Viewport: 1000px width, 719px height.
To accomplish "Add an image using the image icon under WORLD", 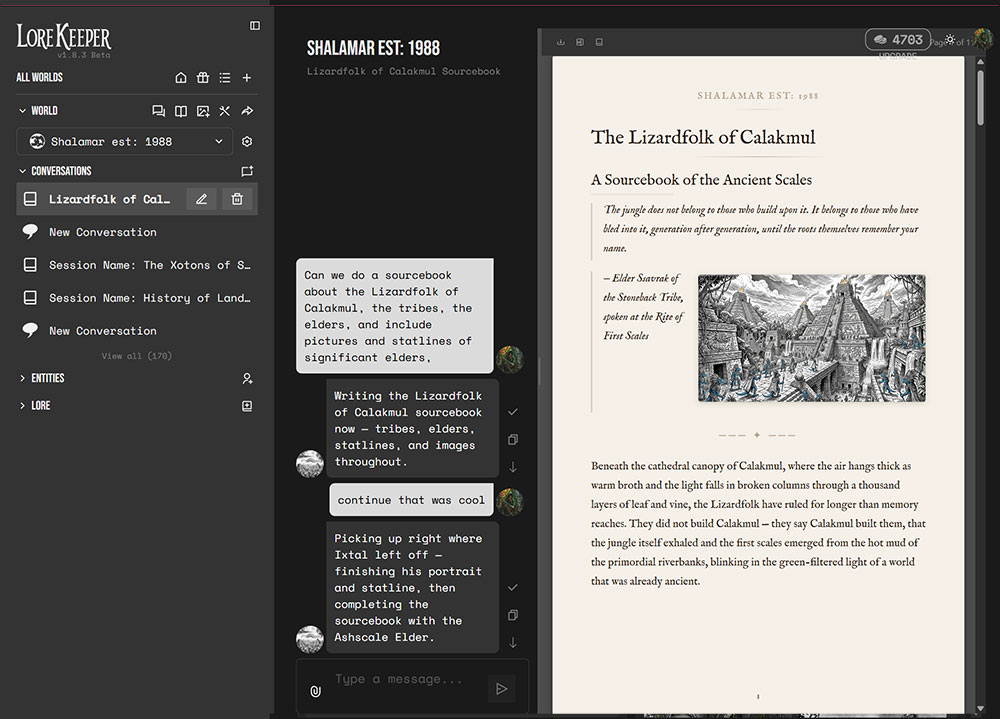I will pos(204,111).
